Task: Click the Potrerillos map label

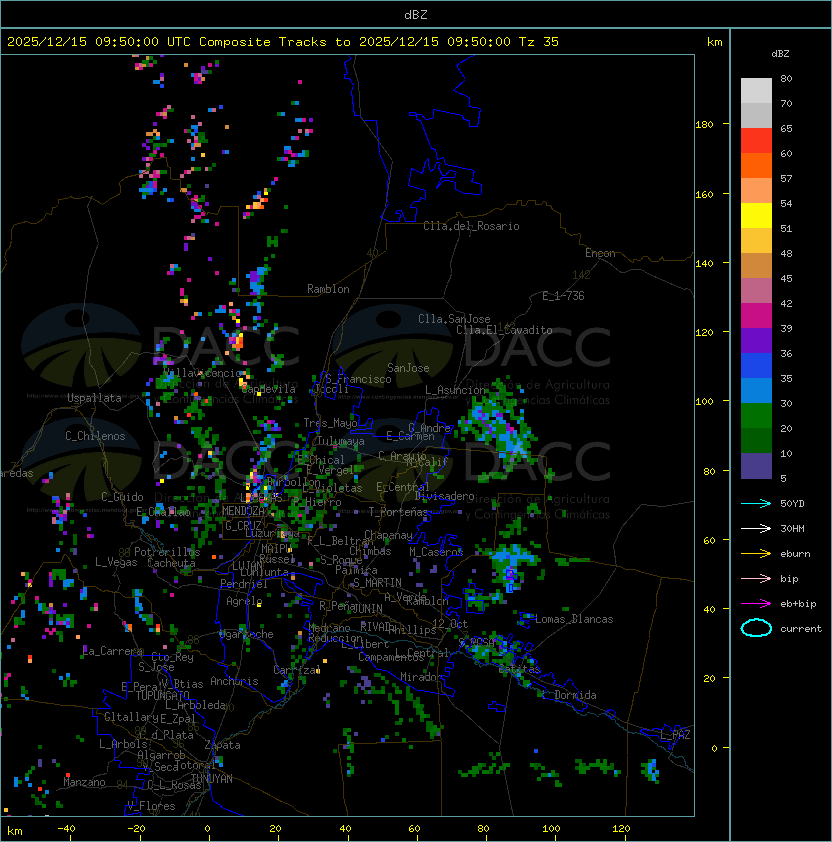Action: click(x=167, y=551)
